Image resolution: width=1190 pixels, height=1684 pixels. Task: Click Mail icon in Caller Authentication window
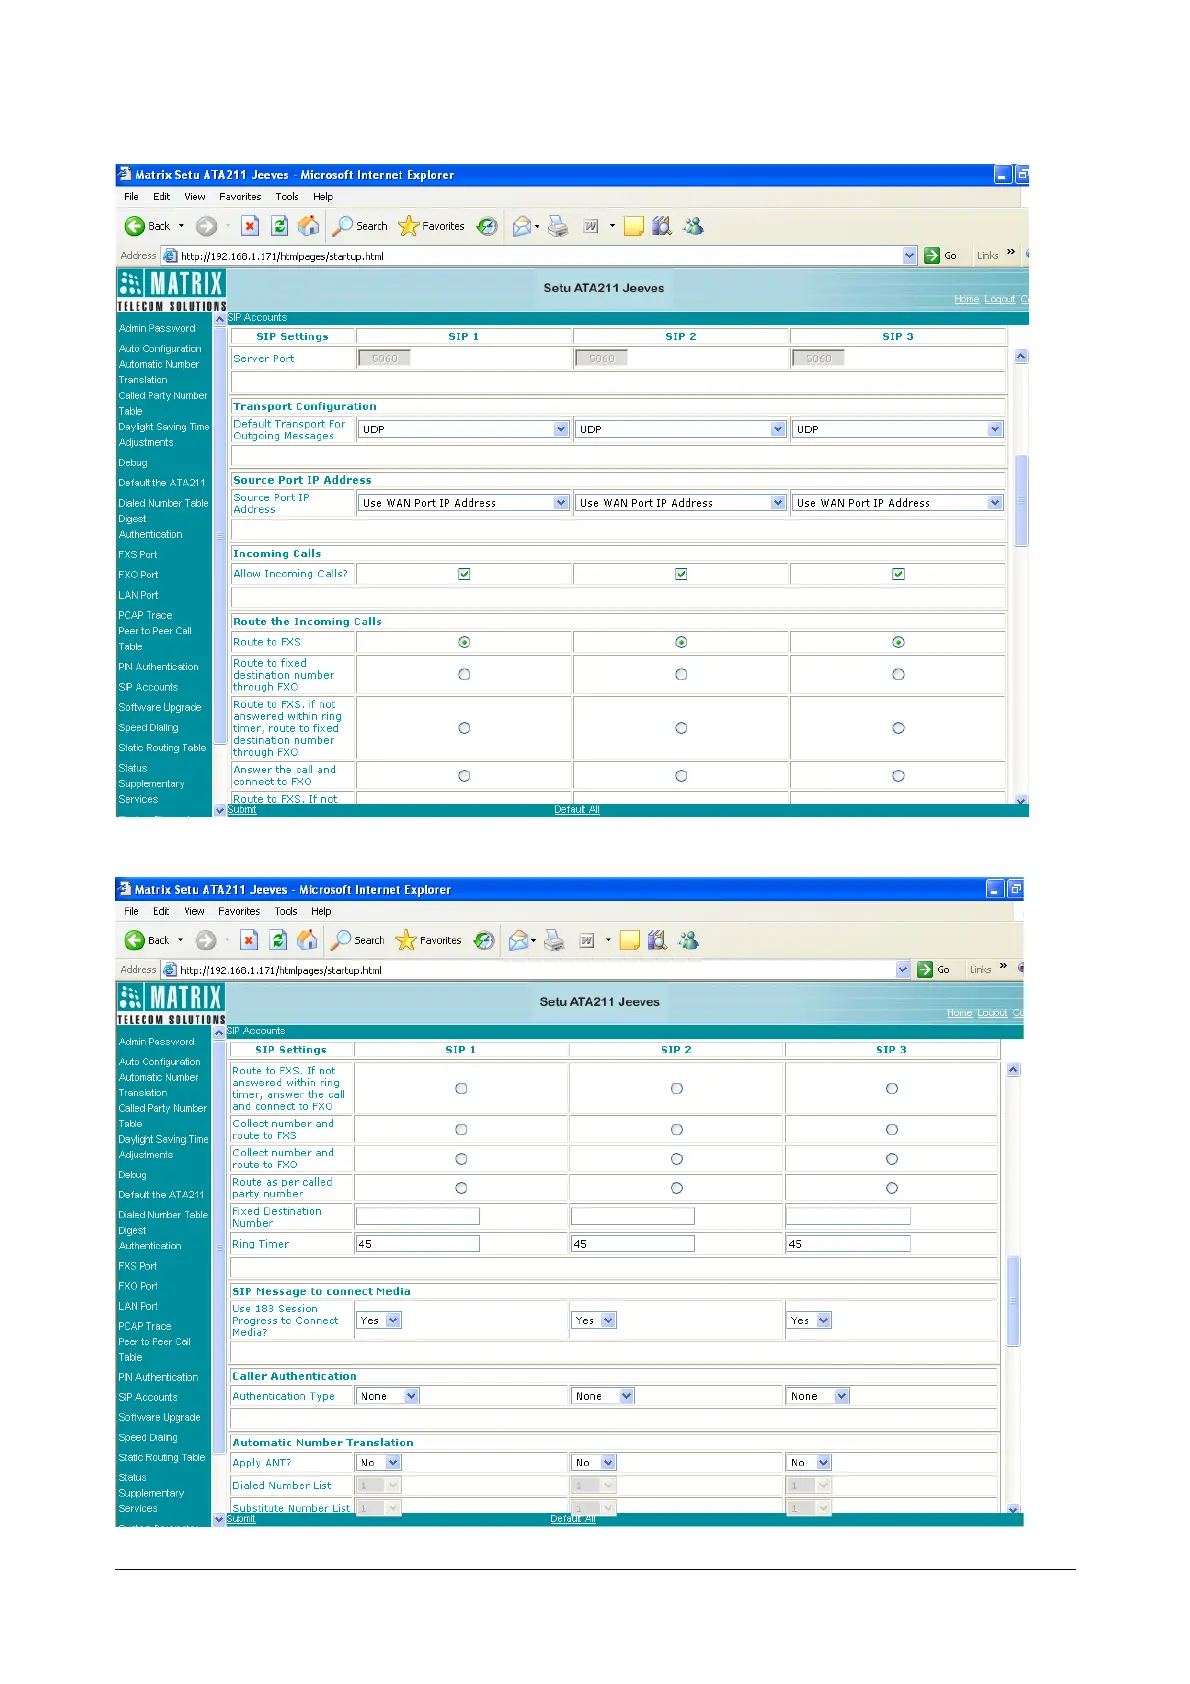[x=518, y=940]
